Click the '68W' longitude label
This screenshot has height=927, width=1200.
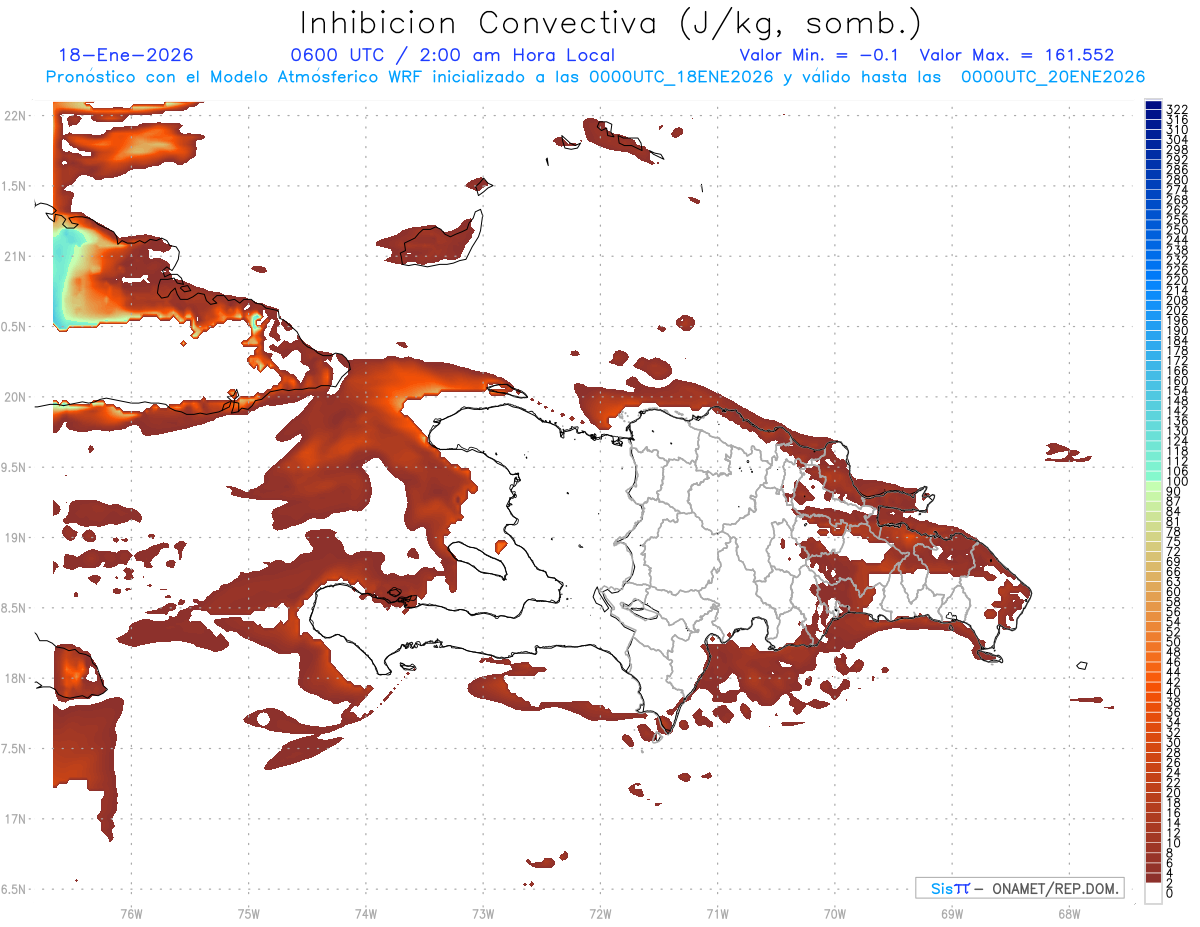1068,913
